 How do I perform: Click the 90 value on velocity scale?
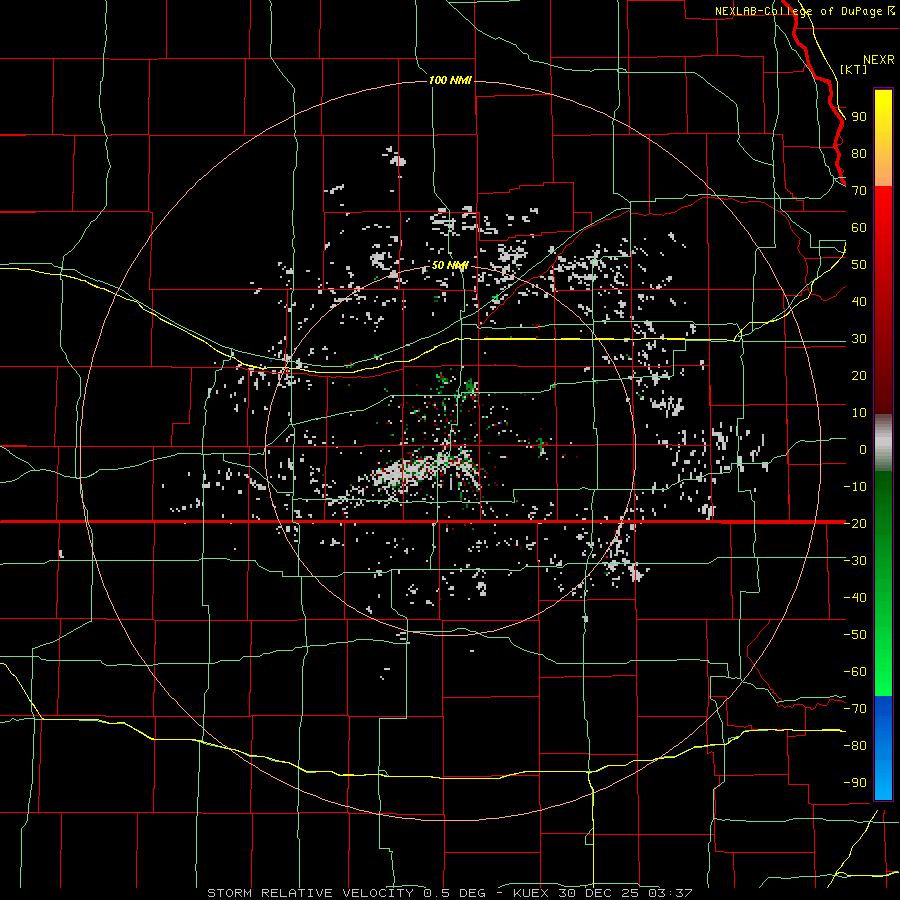click(x=859, y=117)
